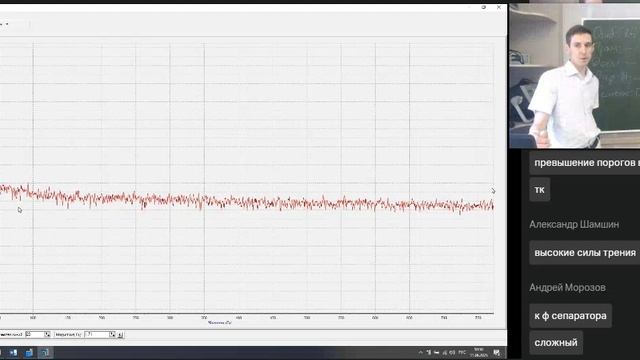The width and height of the screenshot is (640, 360).
Task: Open Андрей Морозов's name in chat
Action: (567, 288)
